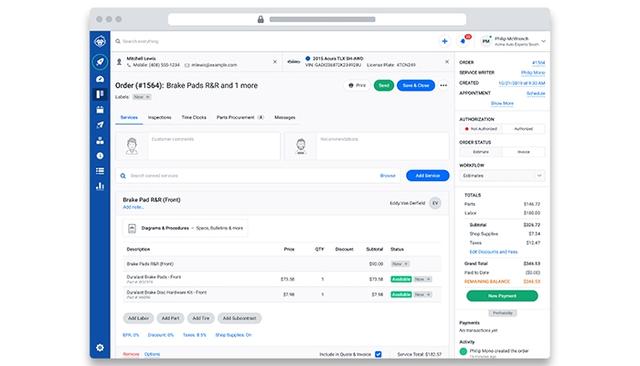Open the bar chart reports icon in sidebar
This screenshot has height=366, width=640.
tap(100, 186)
